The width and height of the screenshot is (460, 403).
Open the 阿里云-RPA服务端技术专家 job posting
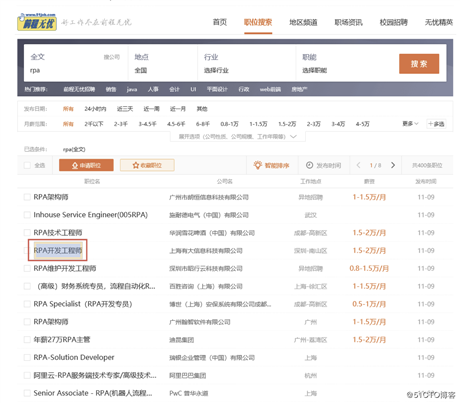point(95,375)
